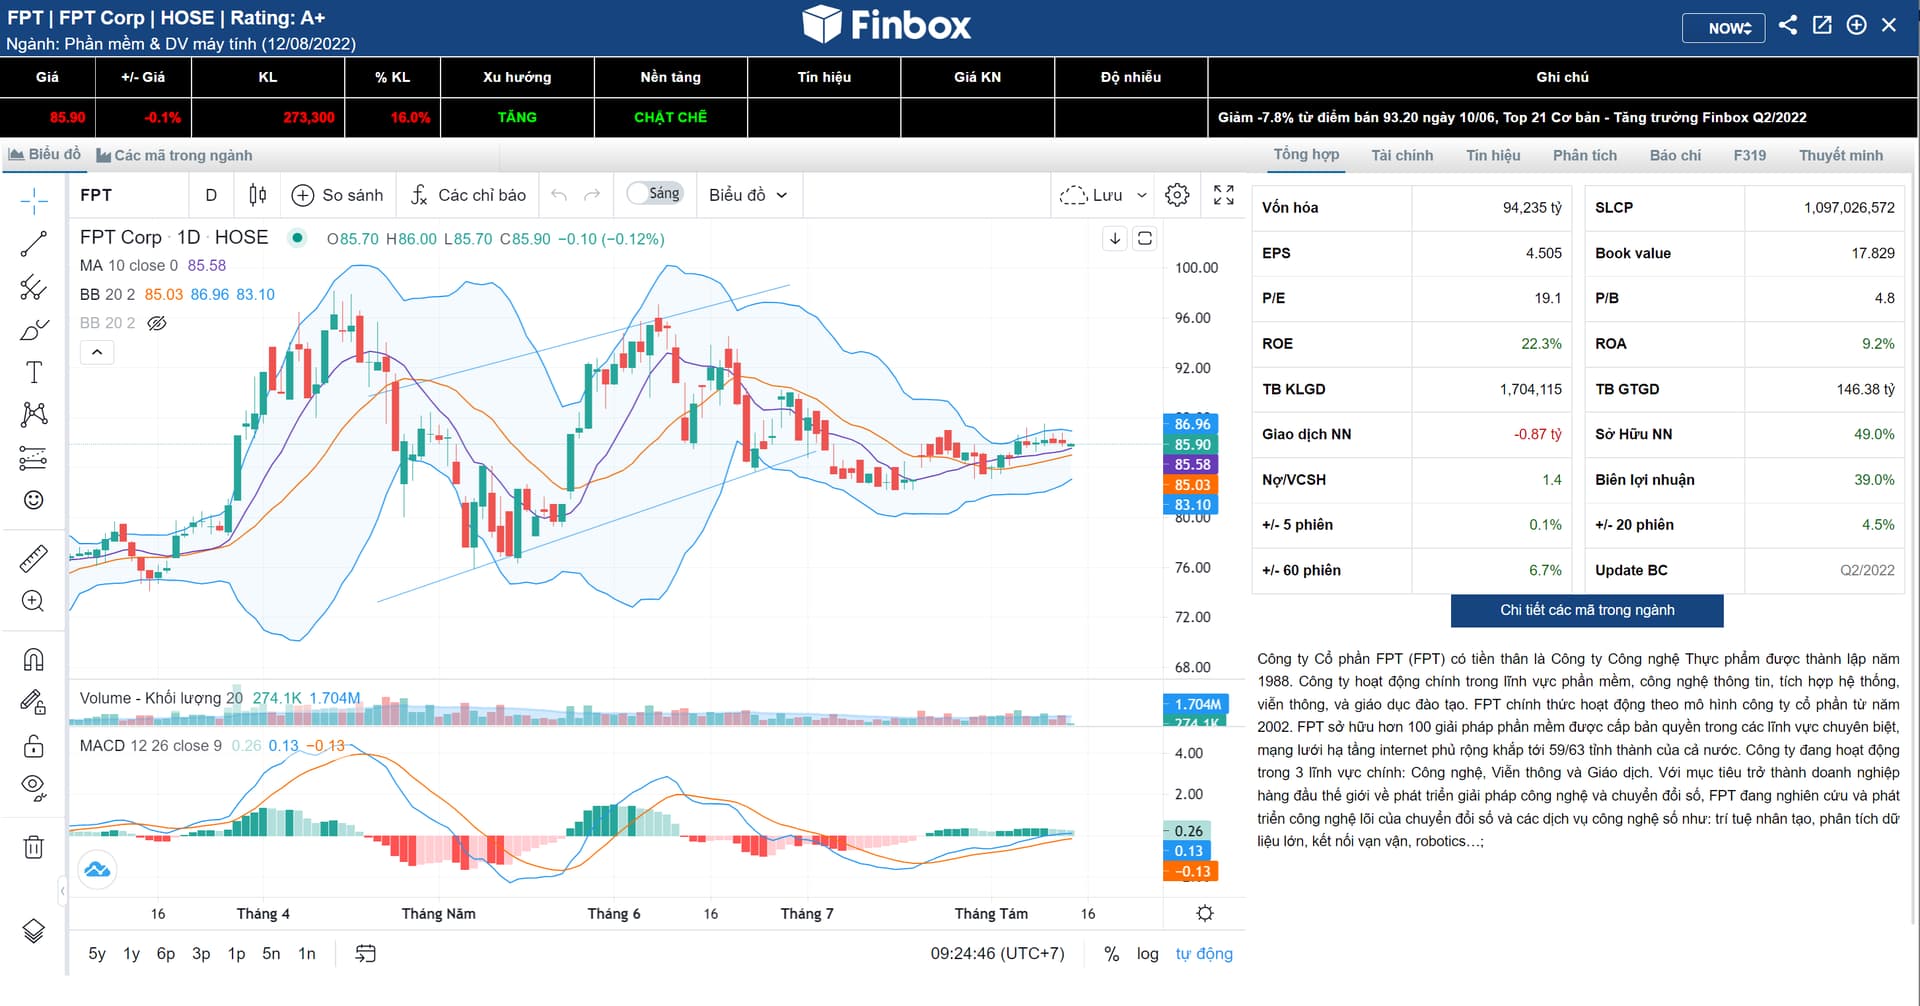
Task: Open page in new window
Action: pyautogui.click(x=1822, y=25)
